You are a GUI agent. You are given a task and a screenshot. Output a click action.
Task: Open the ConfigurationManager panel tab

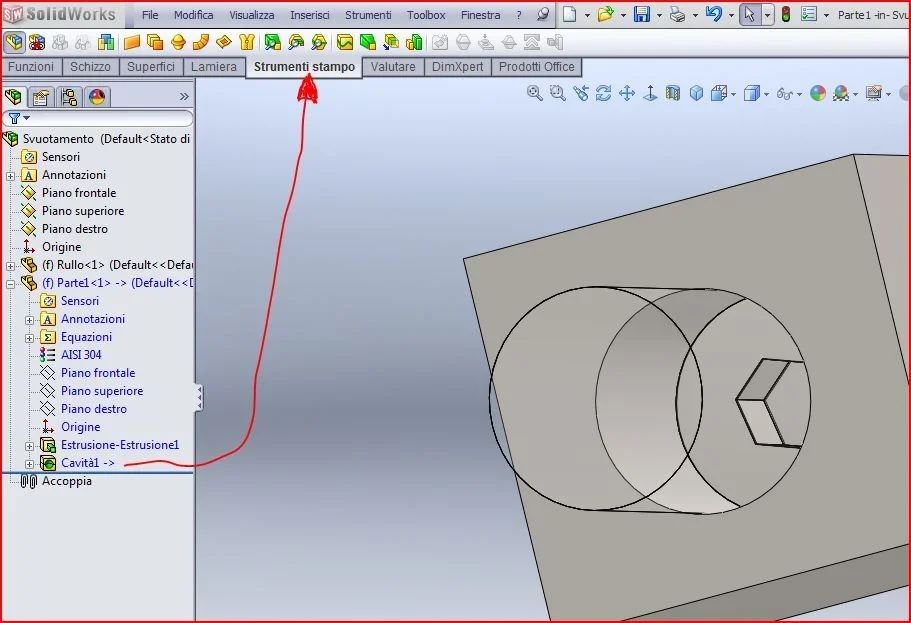(x=69, y=96)
